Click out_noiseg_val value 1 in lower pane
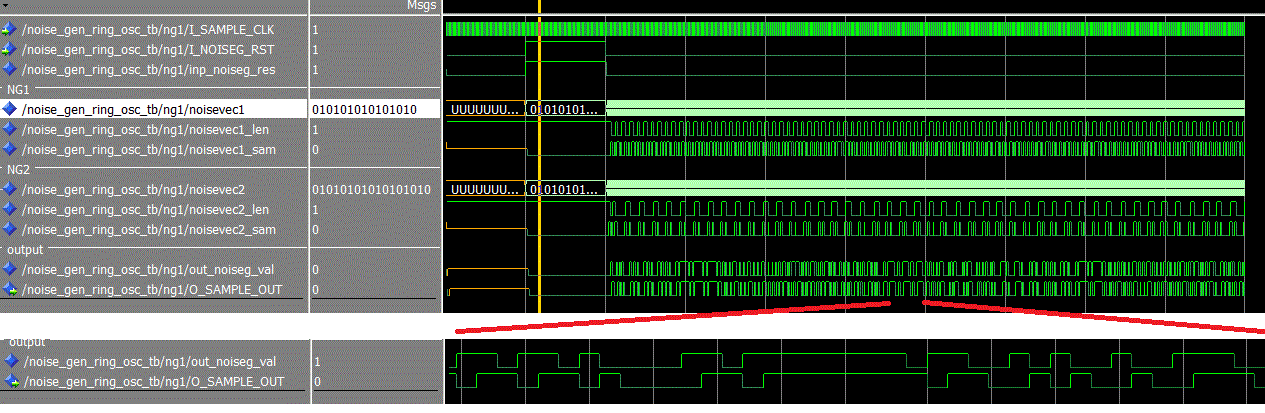 (317, 361)
